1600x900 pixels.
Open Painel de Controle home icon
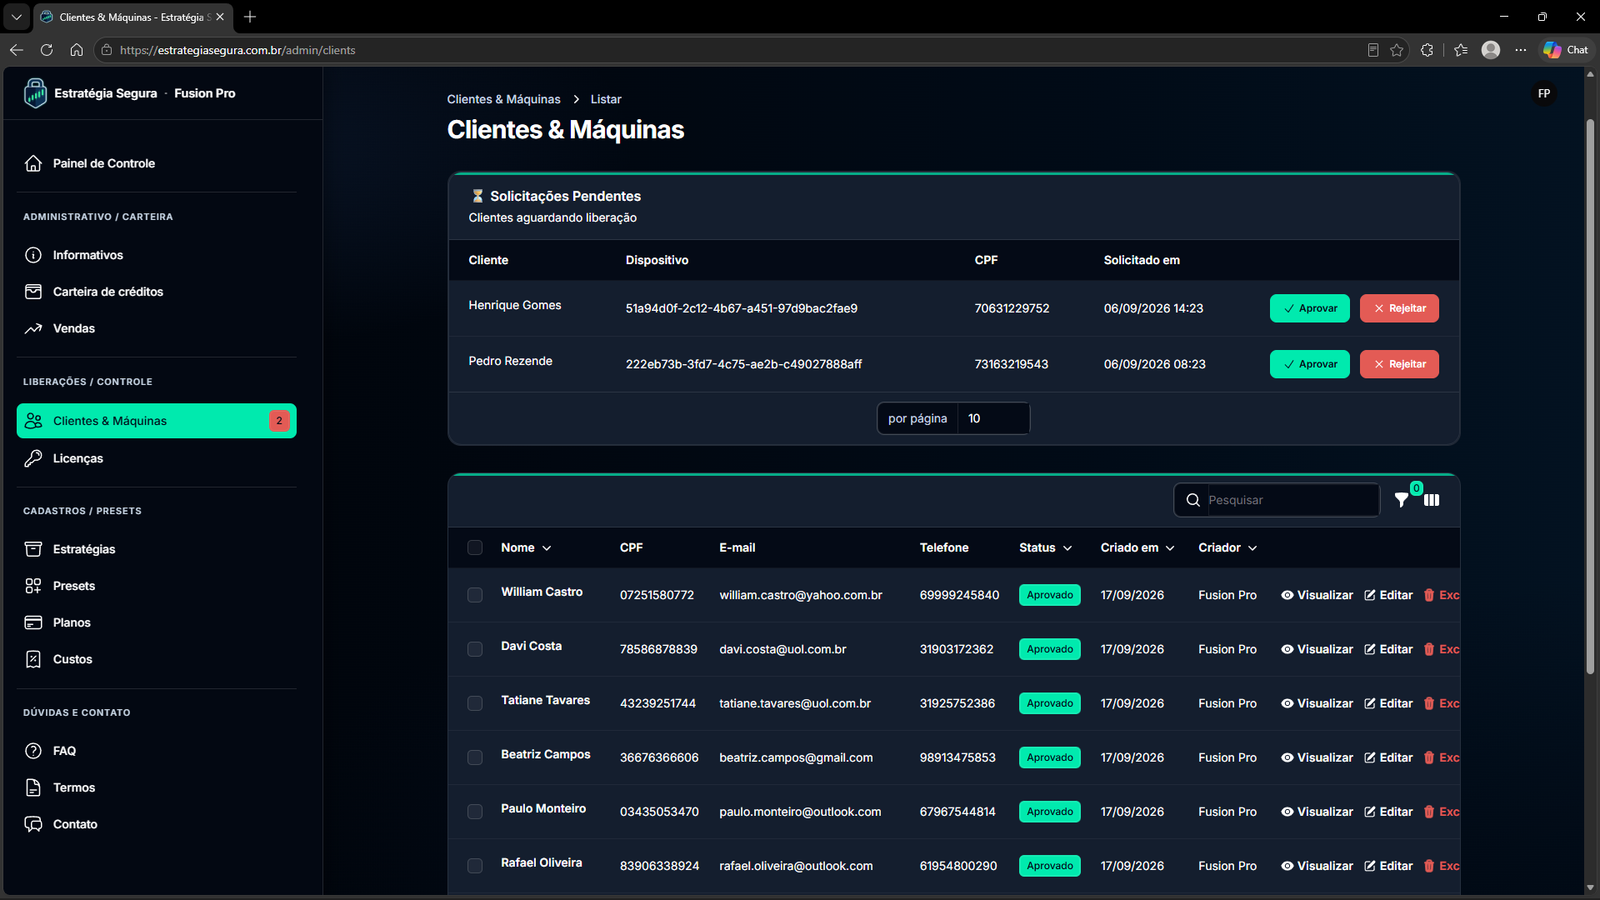(x=33, y=163)
